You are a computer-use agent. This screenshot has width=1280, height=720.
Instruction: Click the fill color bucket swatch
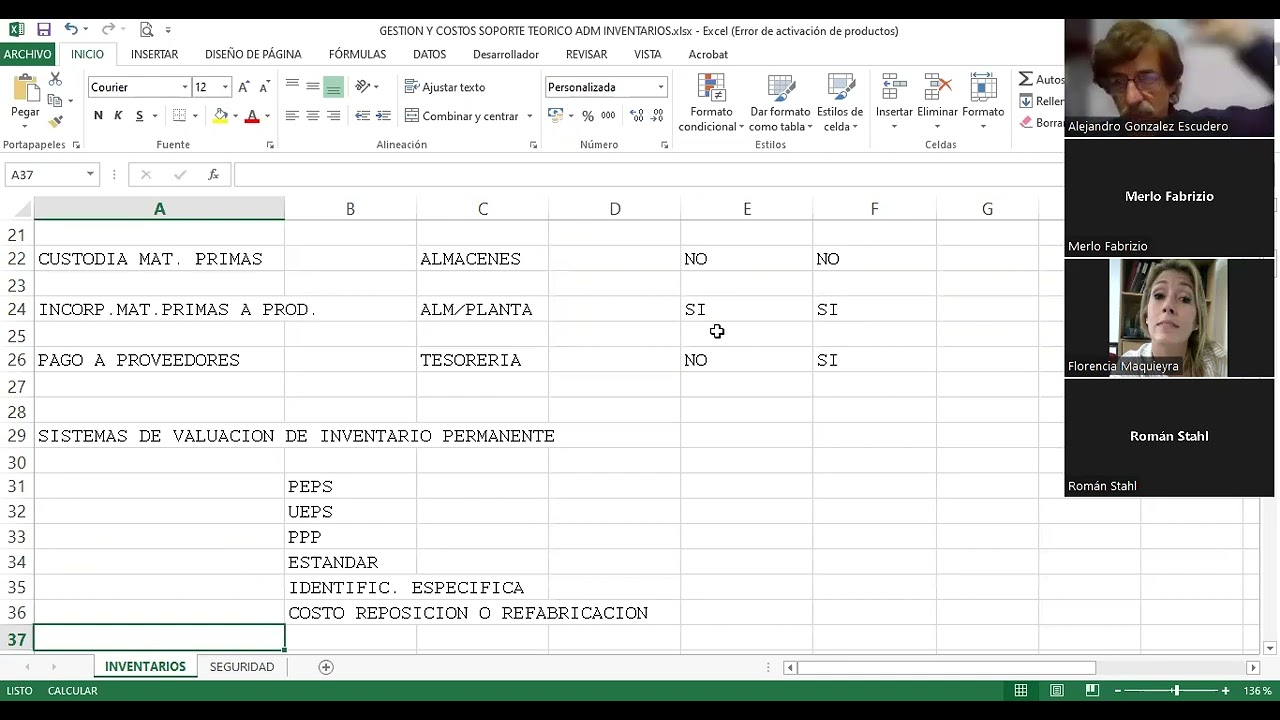(x=220, y=116)
